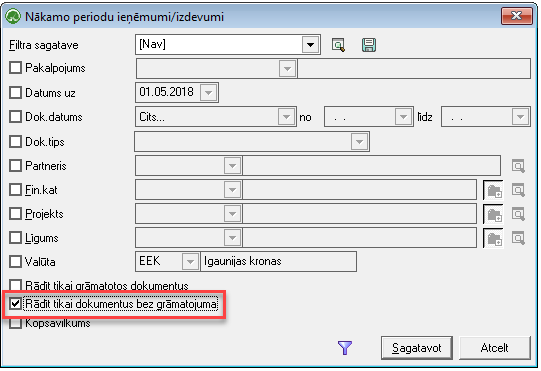Click the green application icon in title bar
The image size is (541, 371).
(13, 16)
